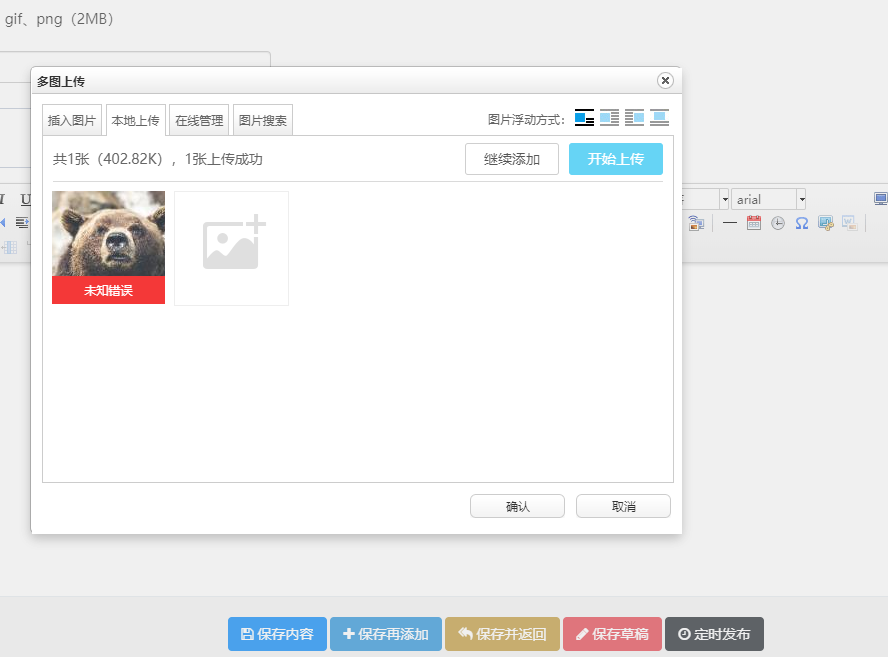Image resolution: width=888 pixels, height=657 pixels.
Task: Choose the second image float layout option
Action: [609, 118]
